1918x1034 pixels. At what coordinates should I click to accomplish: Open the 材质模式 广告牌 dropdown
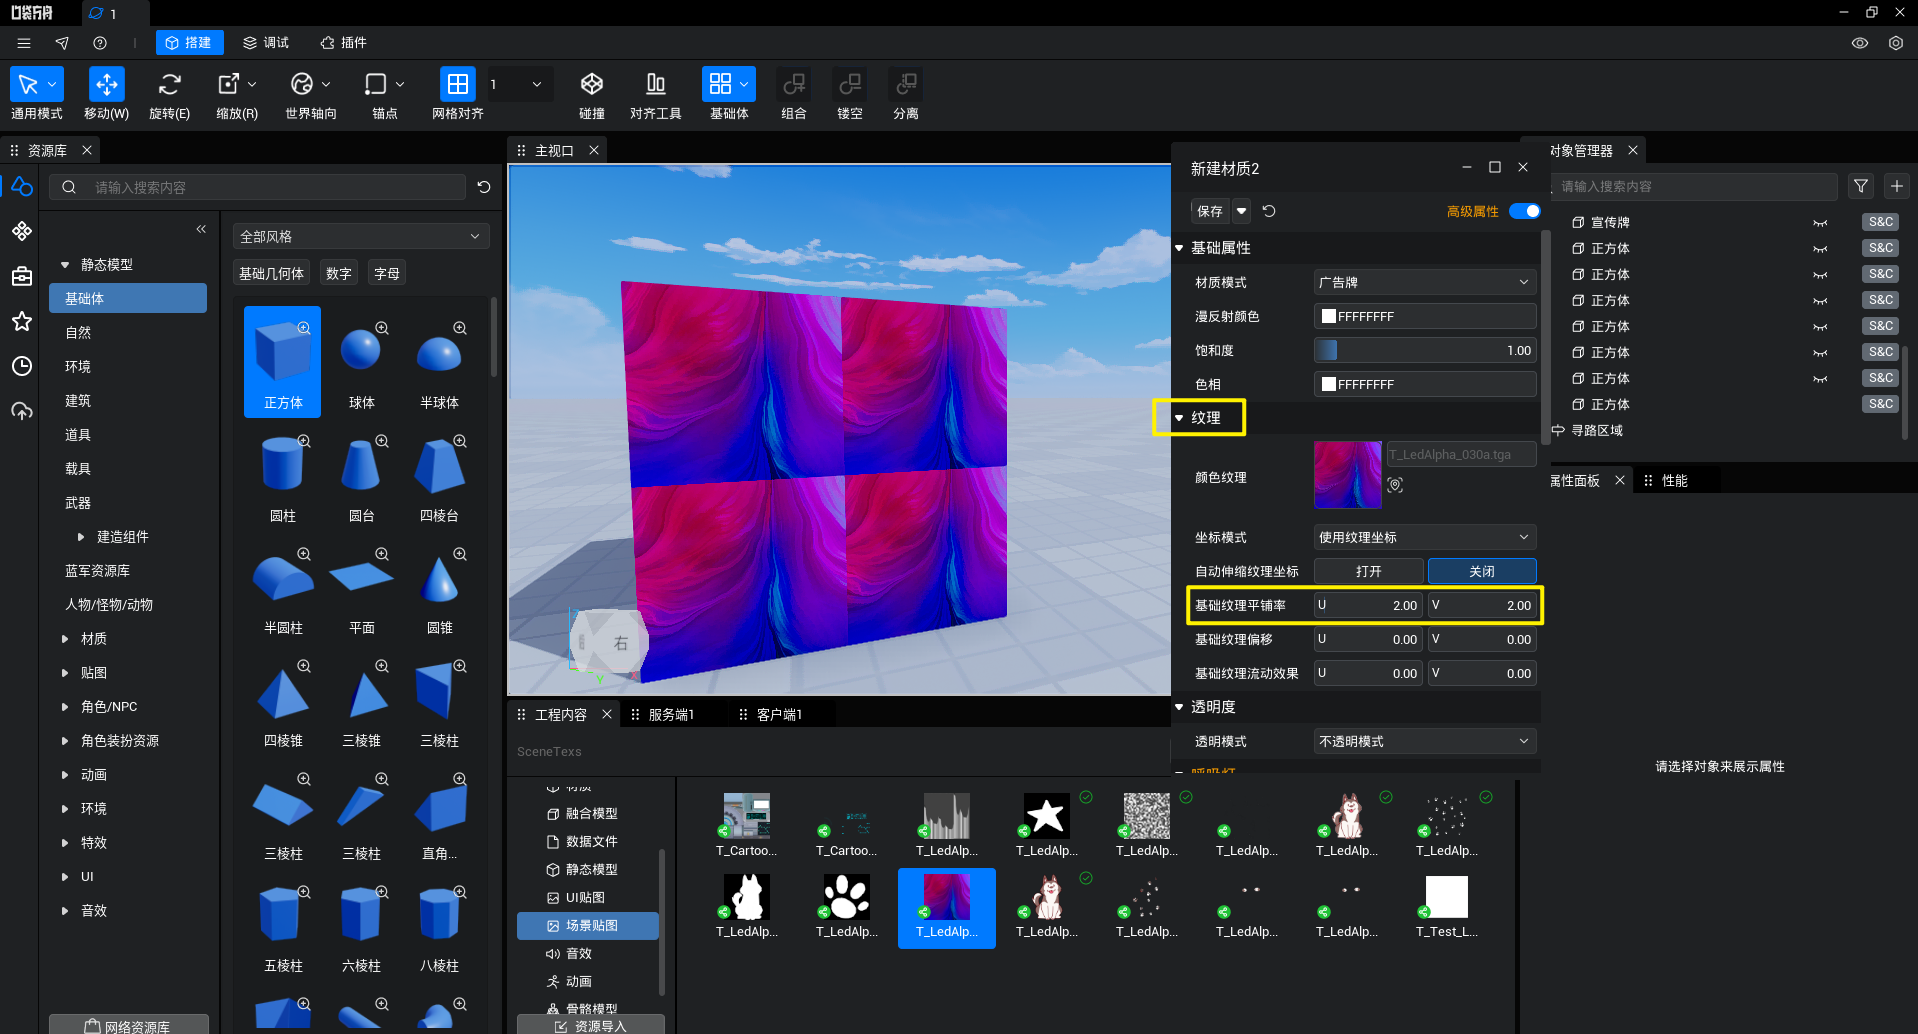coord(1425,282)
